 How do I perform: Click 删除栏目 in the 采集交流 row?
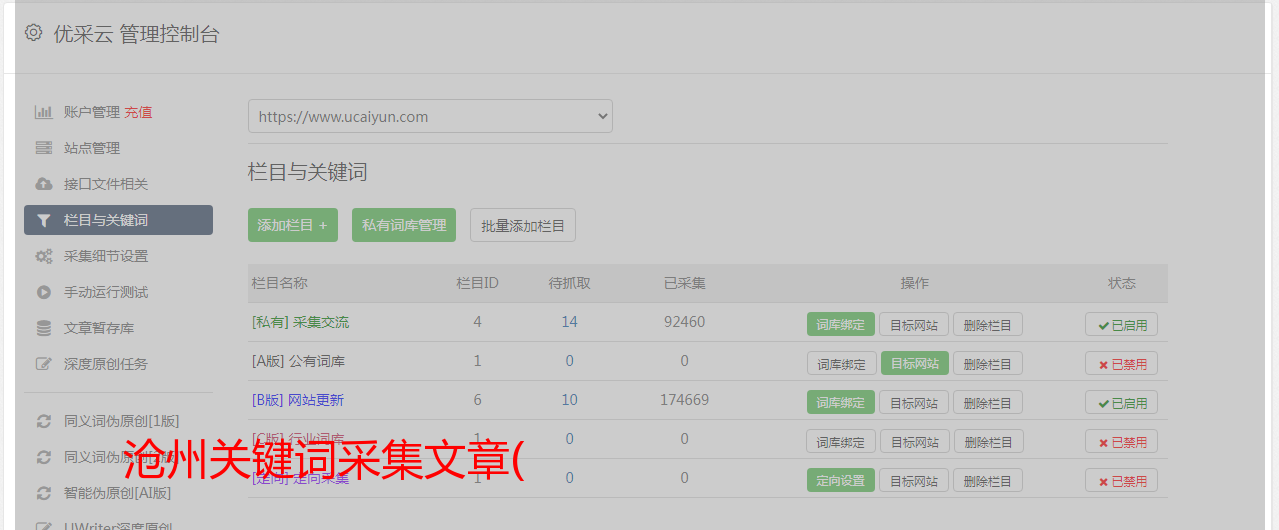pos(988,324)
